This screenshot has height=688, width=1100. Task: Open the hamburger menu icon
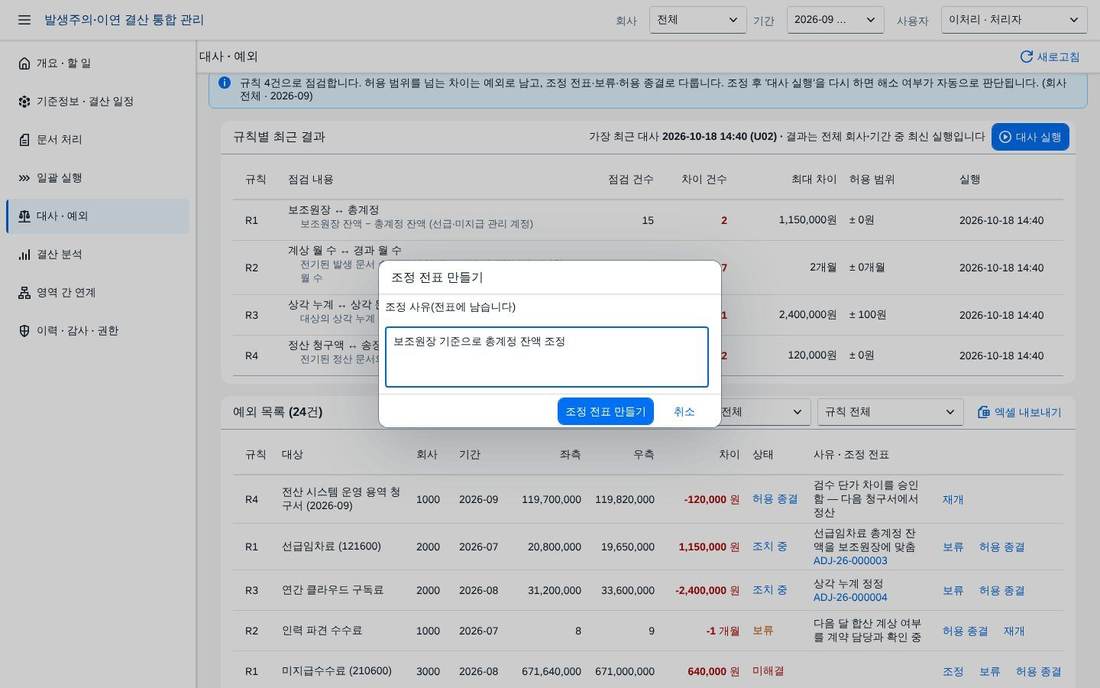click(x=25, y=20)
